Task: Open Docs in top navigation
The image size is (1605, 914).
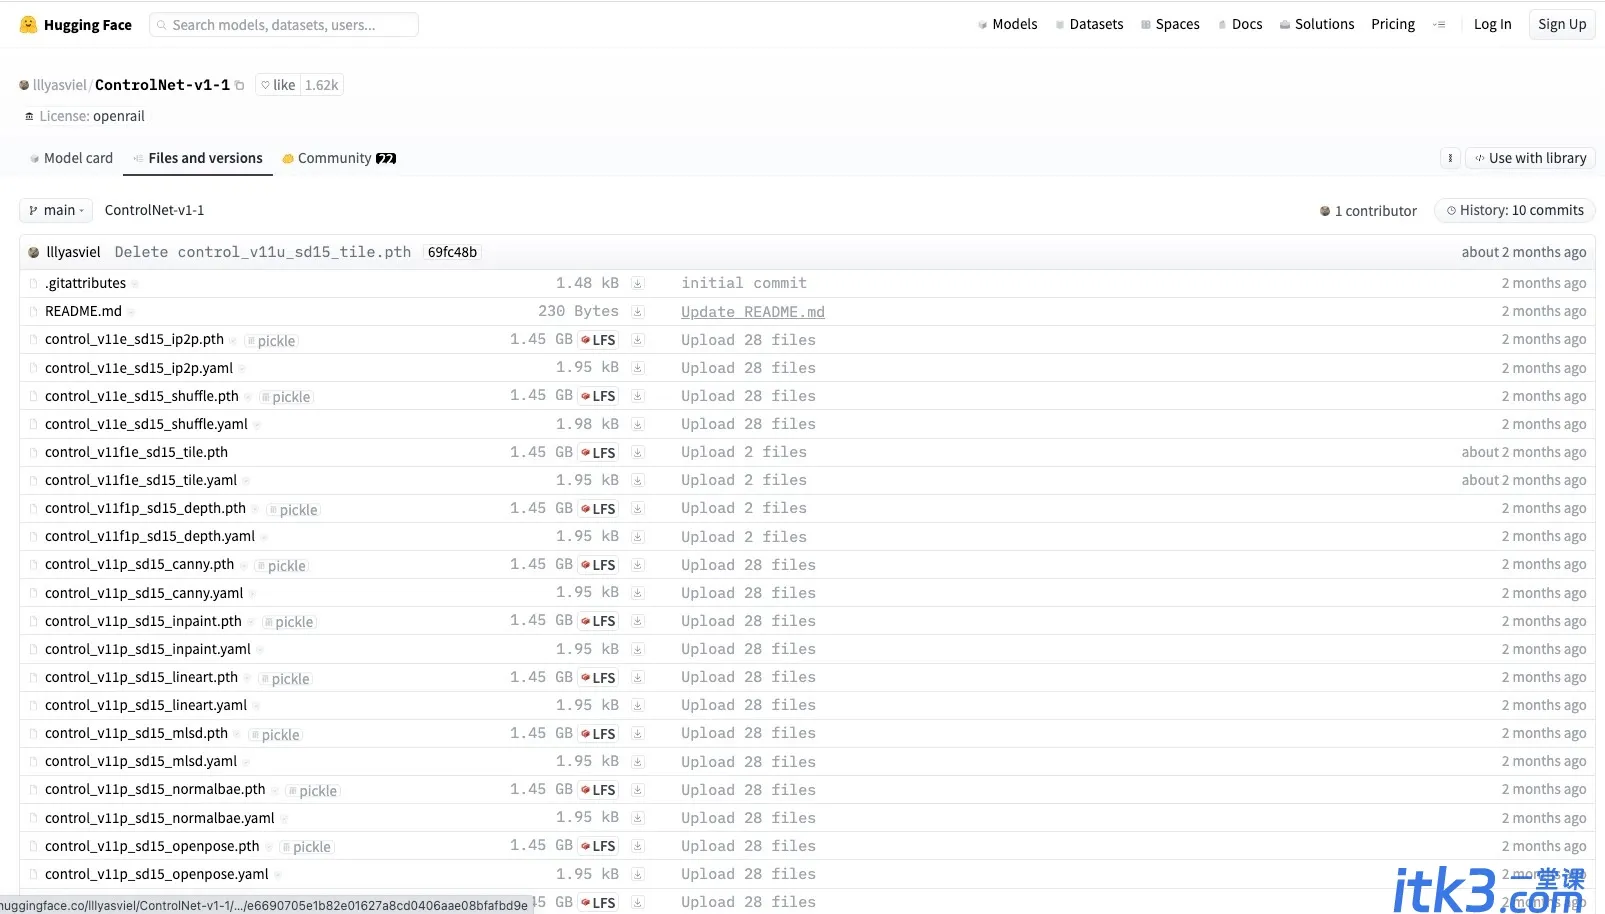Action: click(x=1240, y=24)
